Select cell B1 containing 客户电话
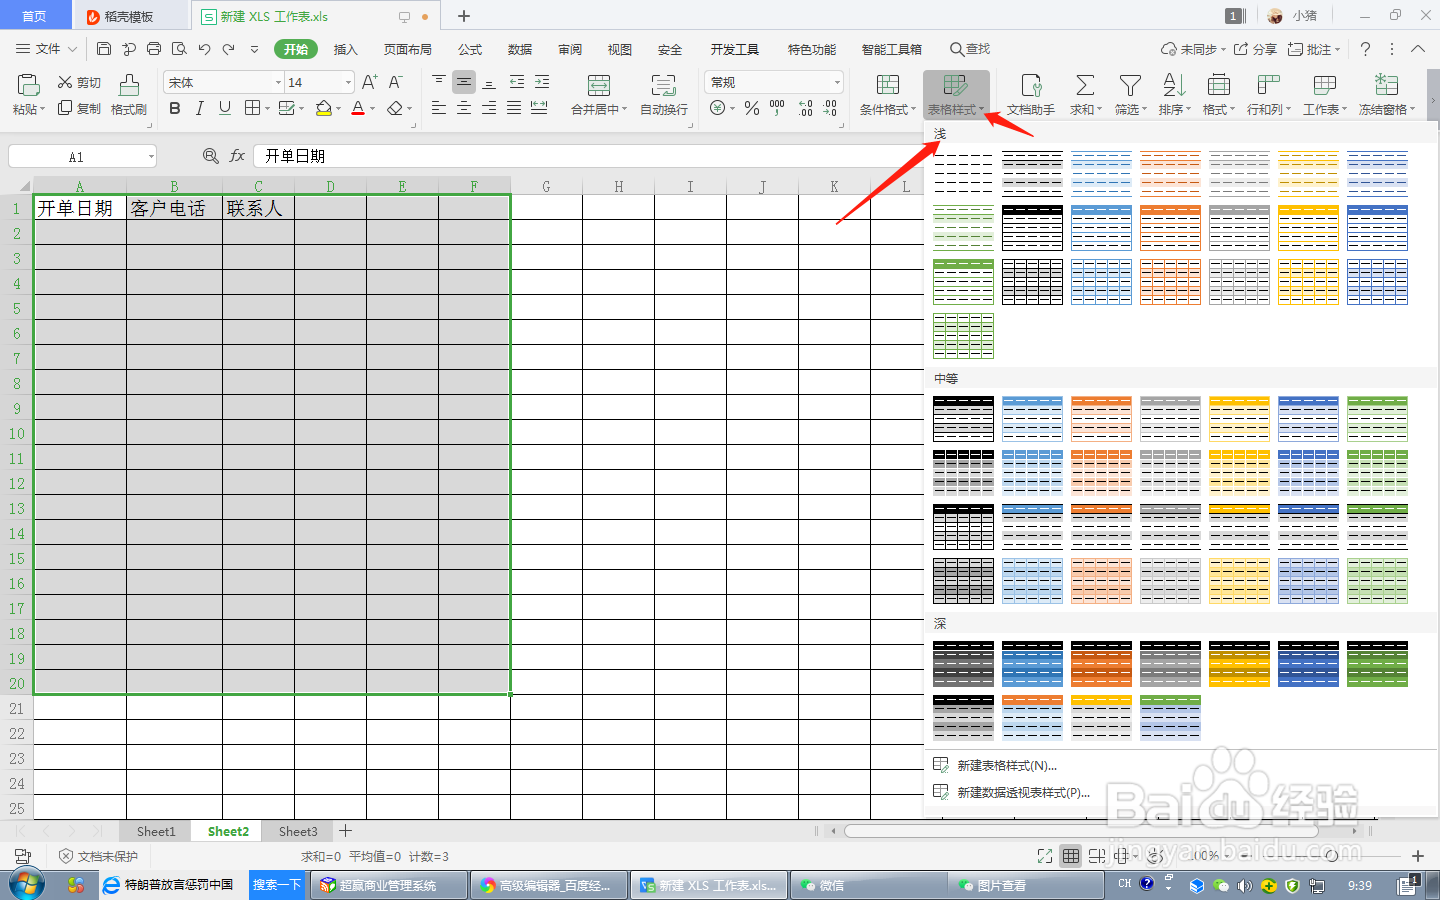Image resolution: width=1440 pixels, height=900 pixels. pyautogui.click(x=174, y=208)
